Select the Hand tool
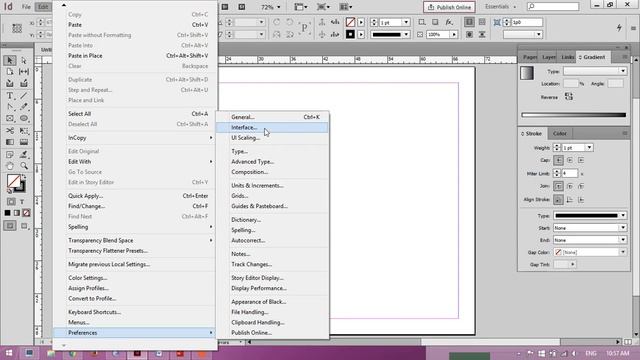This screenshot has width=640, height=360. click(10, 166)
